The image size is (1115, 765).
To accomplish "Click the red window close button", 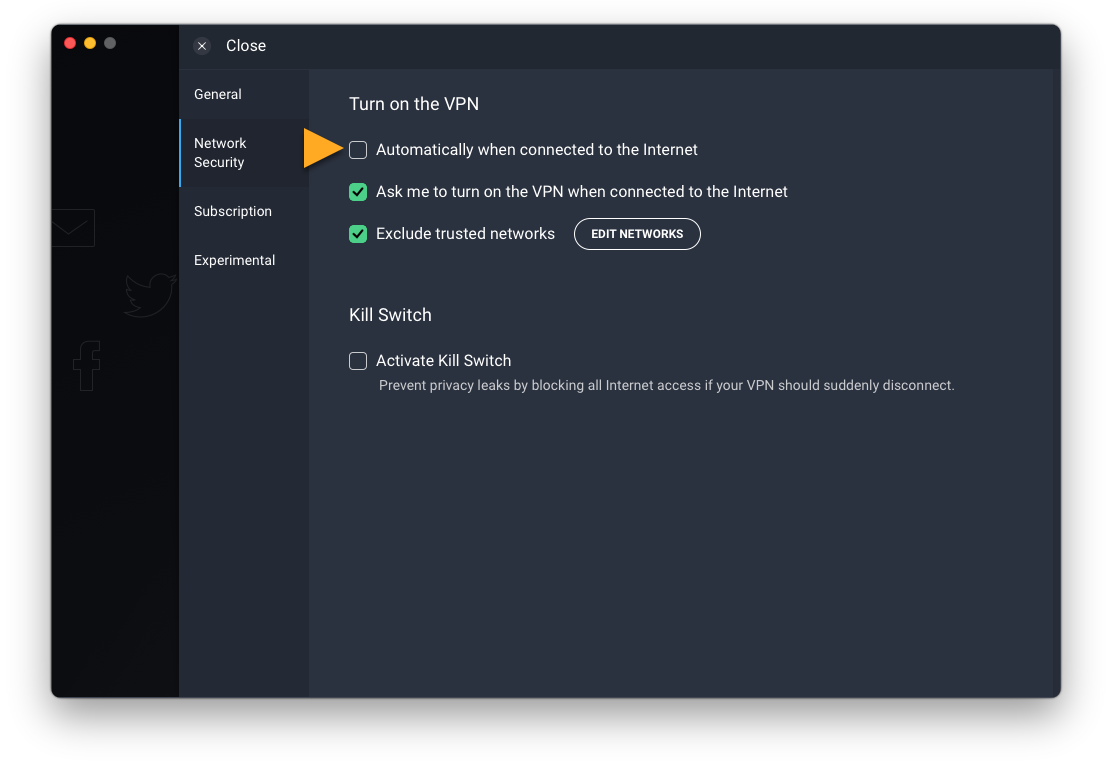I will click(x=70, y=43).
